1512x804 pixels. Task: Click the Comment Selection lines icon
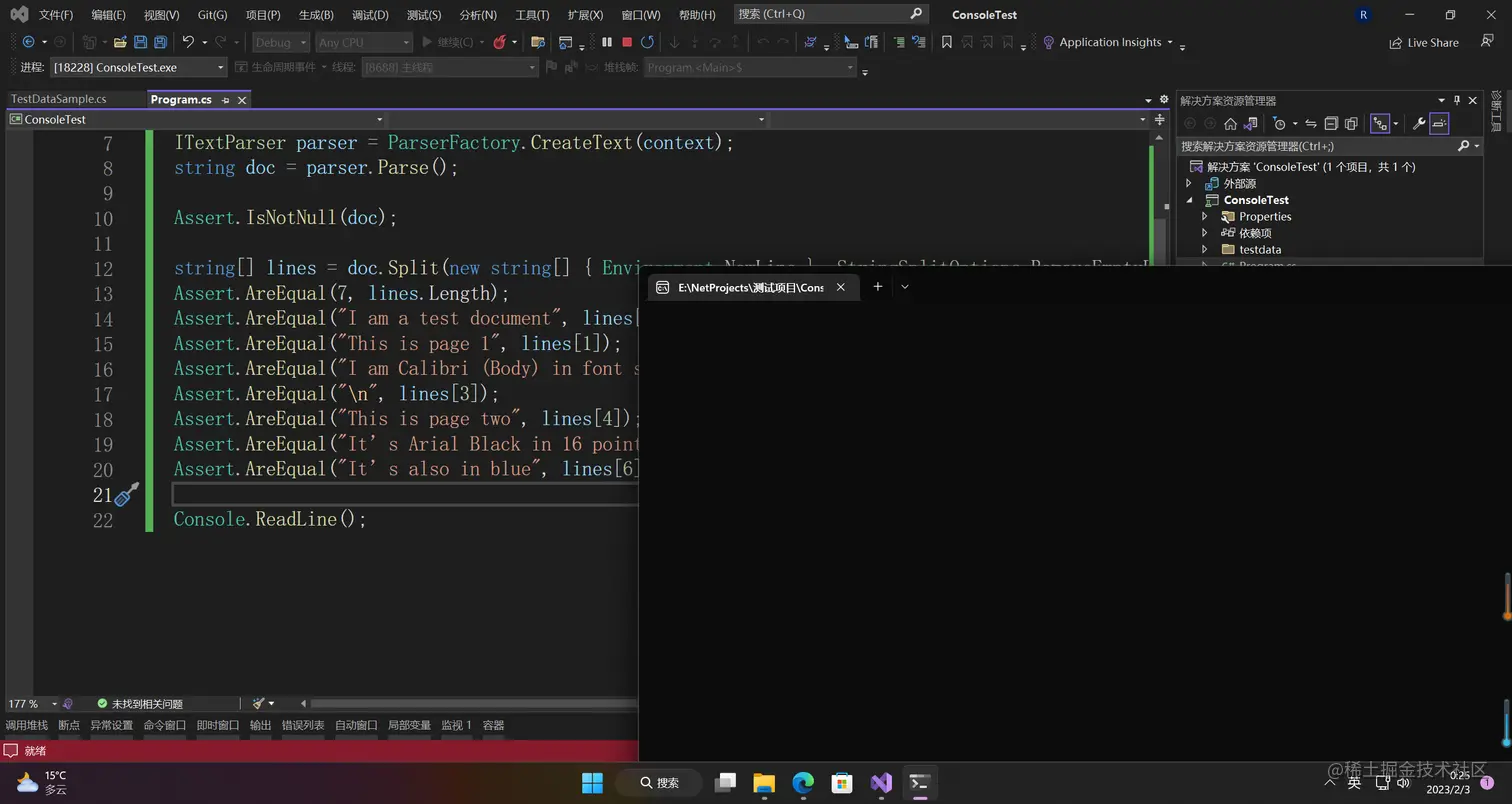pyautogui.click(x=899, y=42)
